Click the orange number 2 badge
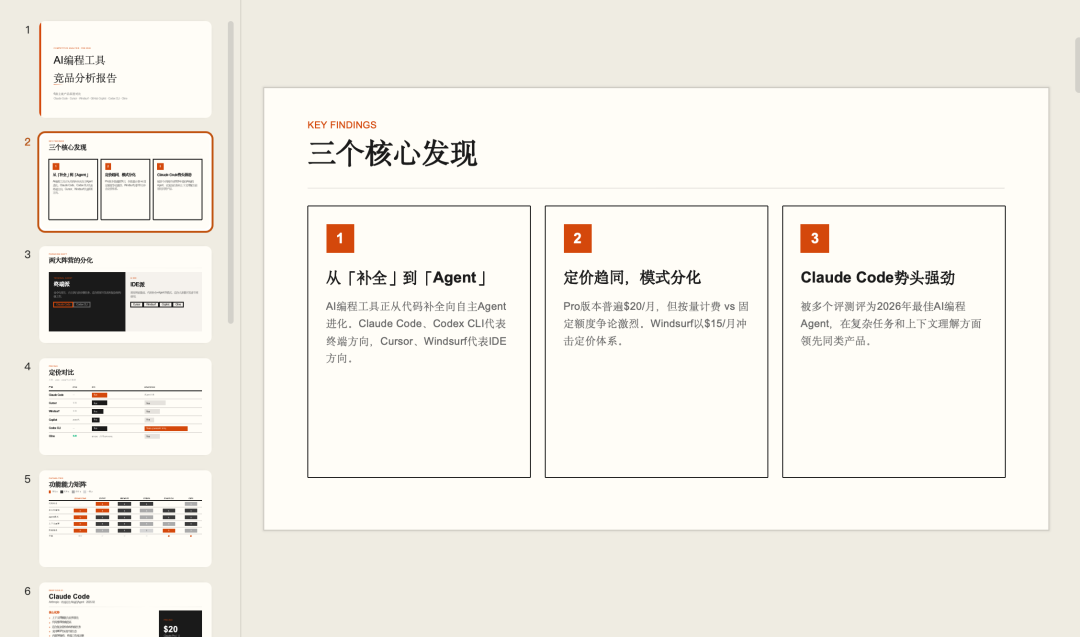The width and height of the screenshot is (1080, 637). click(577, 238)
